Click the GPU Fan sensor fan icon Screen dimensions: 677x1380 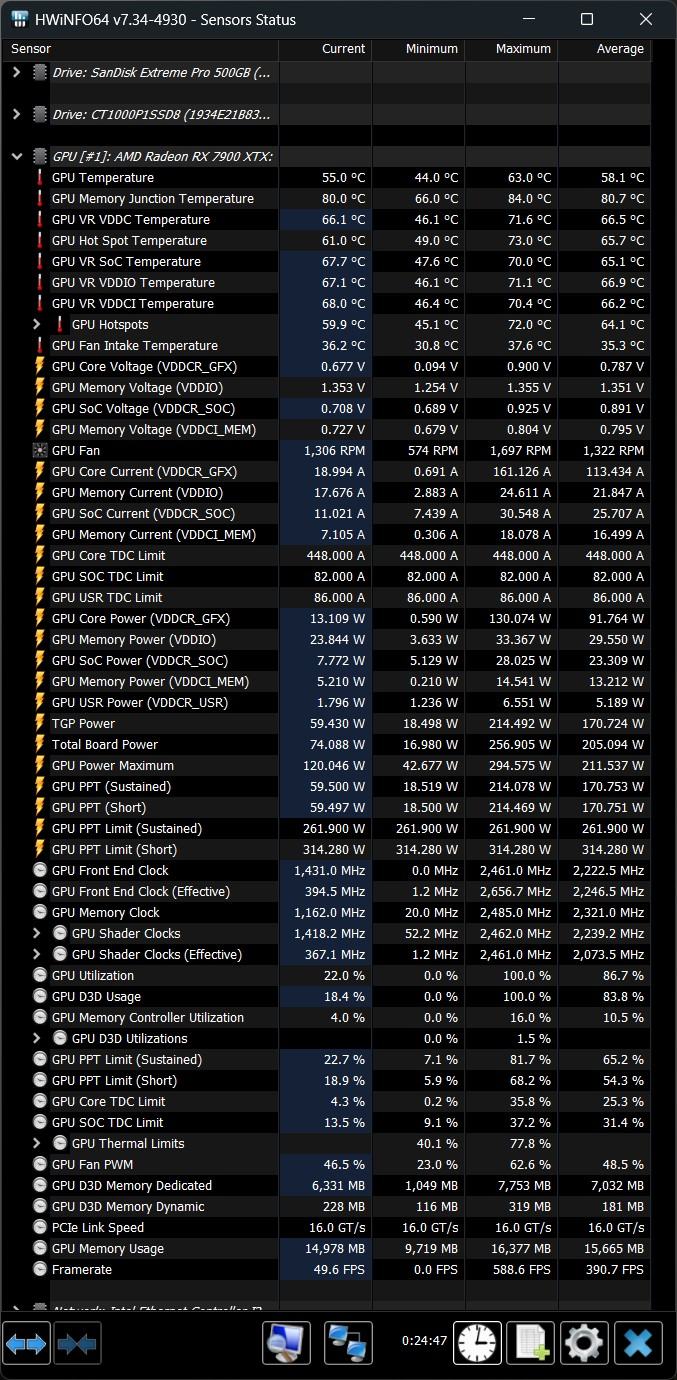(40, 450)
